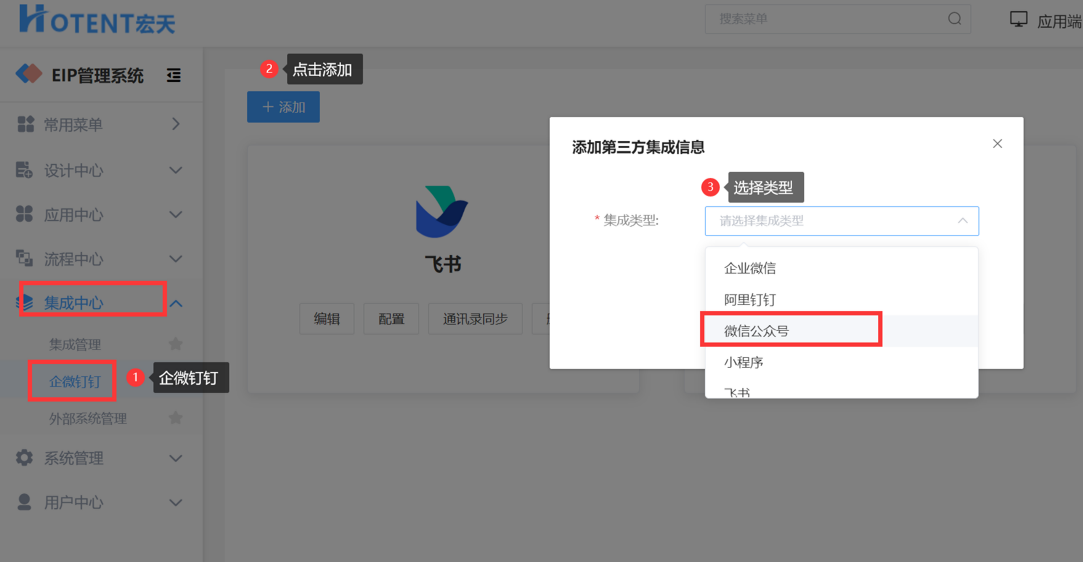Select 微信公众号 from the list
This screenshot has width=1083, height=562.
841,331
